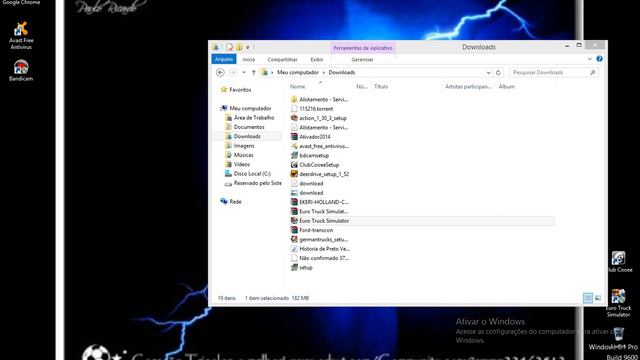Sort by the Título column header
The height and width of the screenshot is (360, 640).
[x=381, y=87]
